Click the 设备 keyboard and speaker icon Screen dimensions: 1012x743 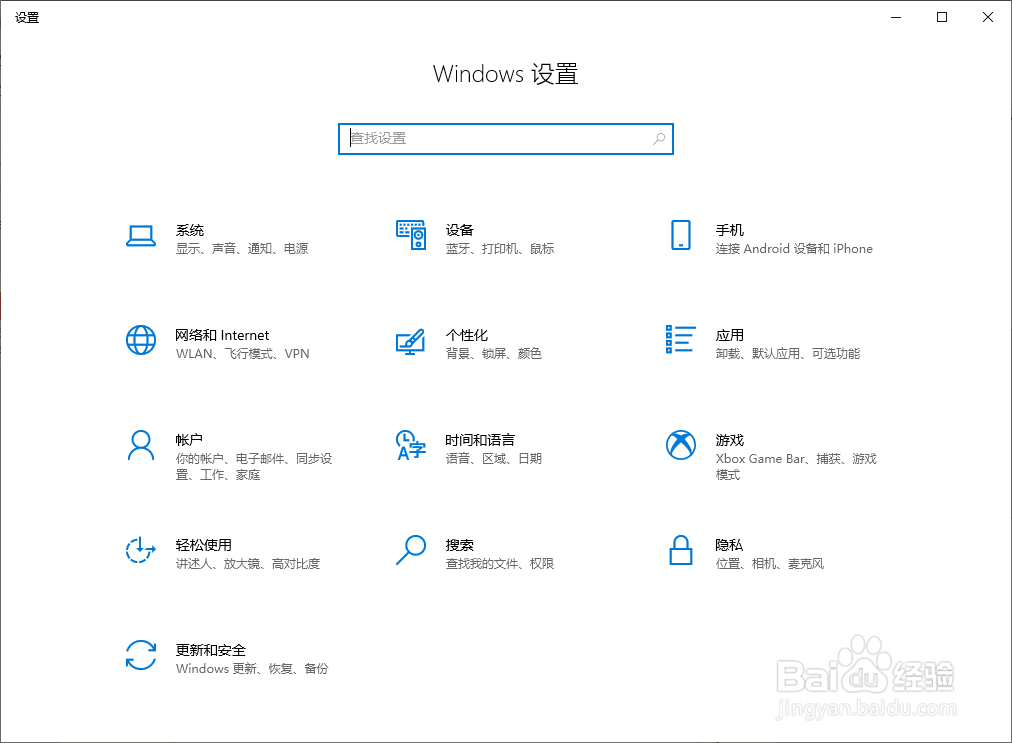pyautogui.click(x=410, y=235)
